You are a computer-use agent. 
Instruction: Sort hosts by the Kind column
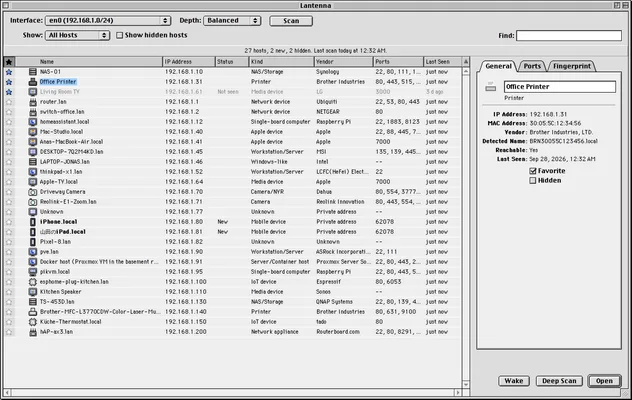(x=281, y=62)
